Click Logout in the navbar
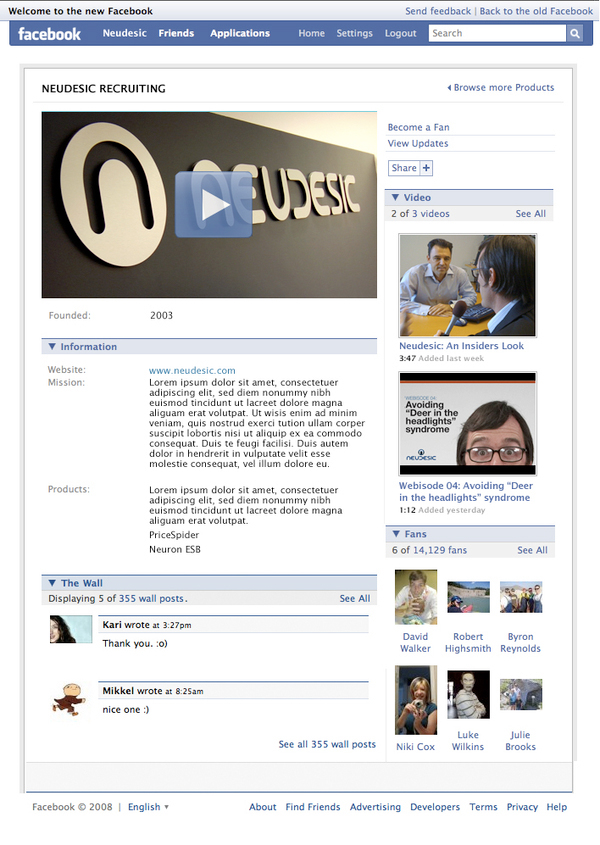600x845 pixels. (401, 33)
